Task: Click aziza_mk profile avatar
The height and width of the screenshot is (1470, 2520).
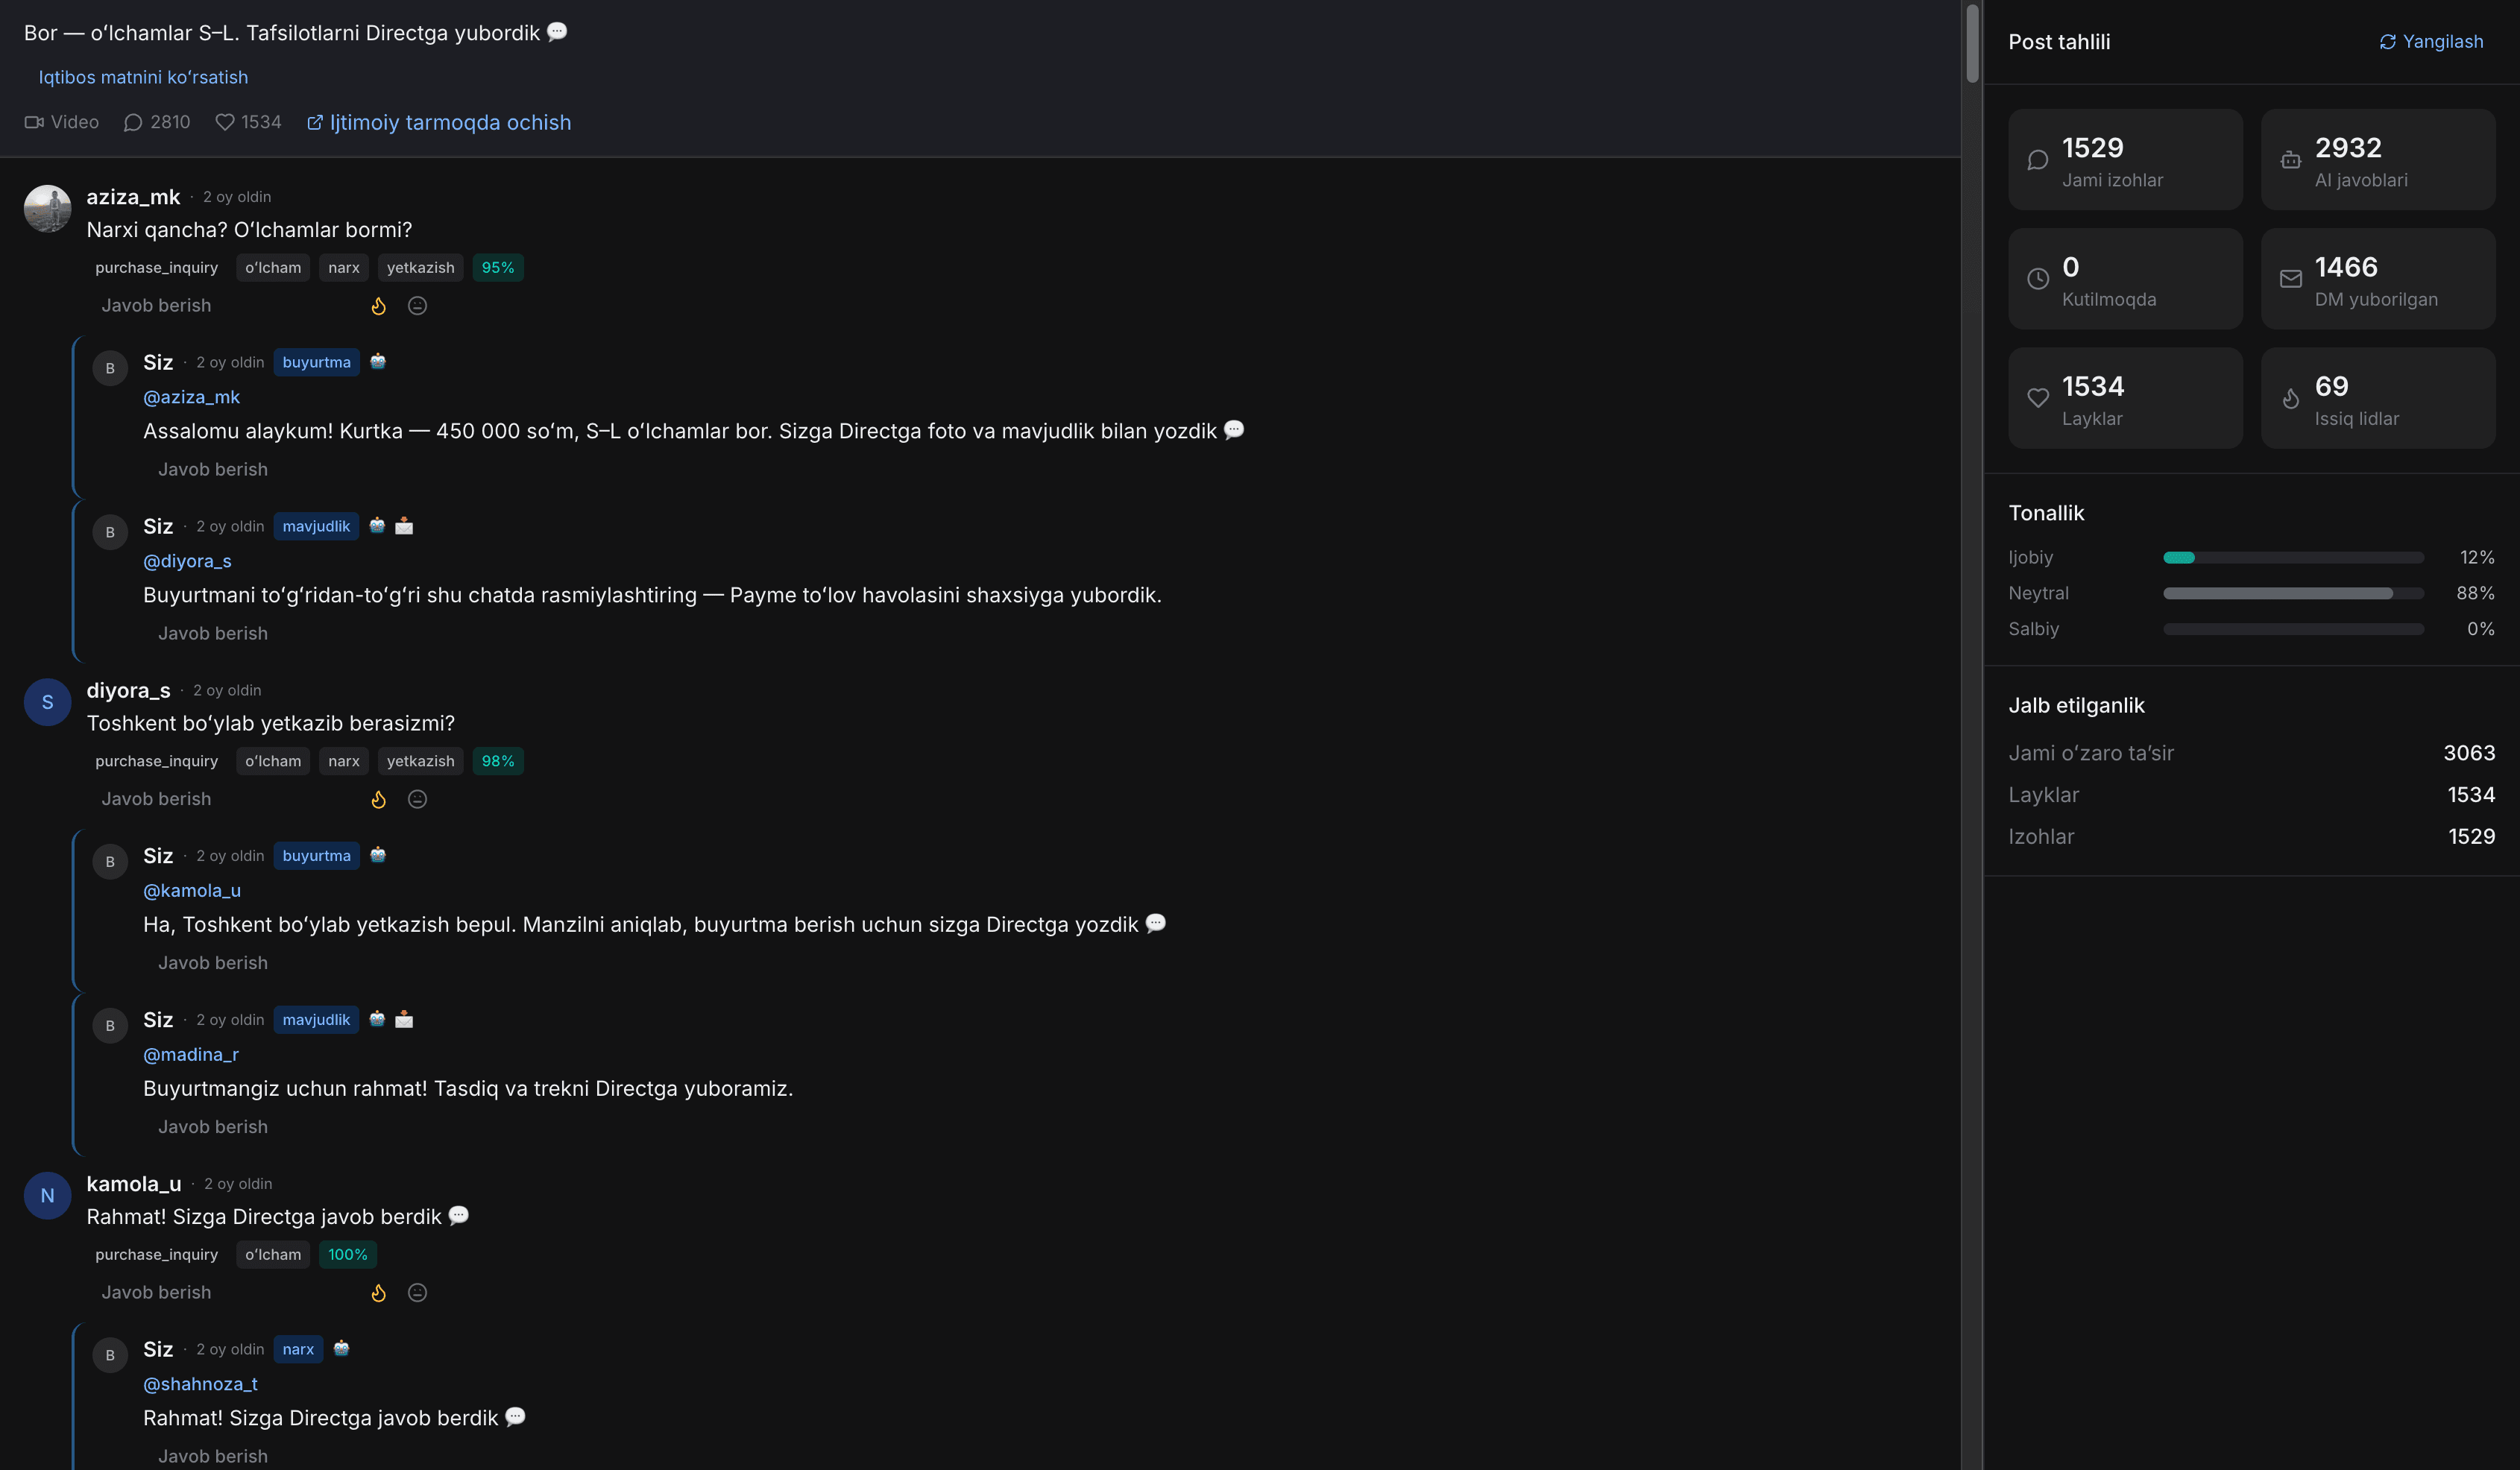Action: [x=47, y=208]
